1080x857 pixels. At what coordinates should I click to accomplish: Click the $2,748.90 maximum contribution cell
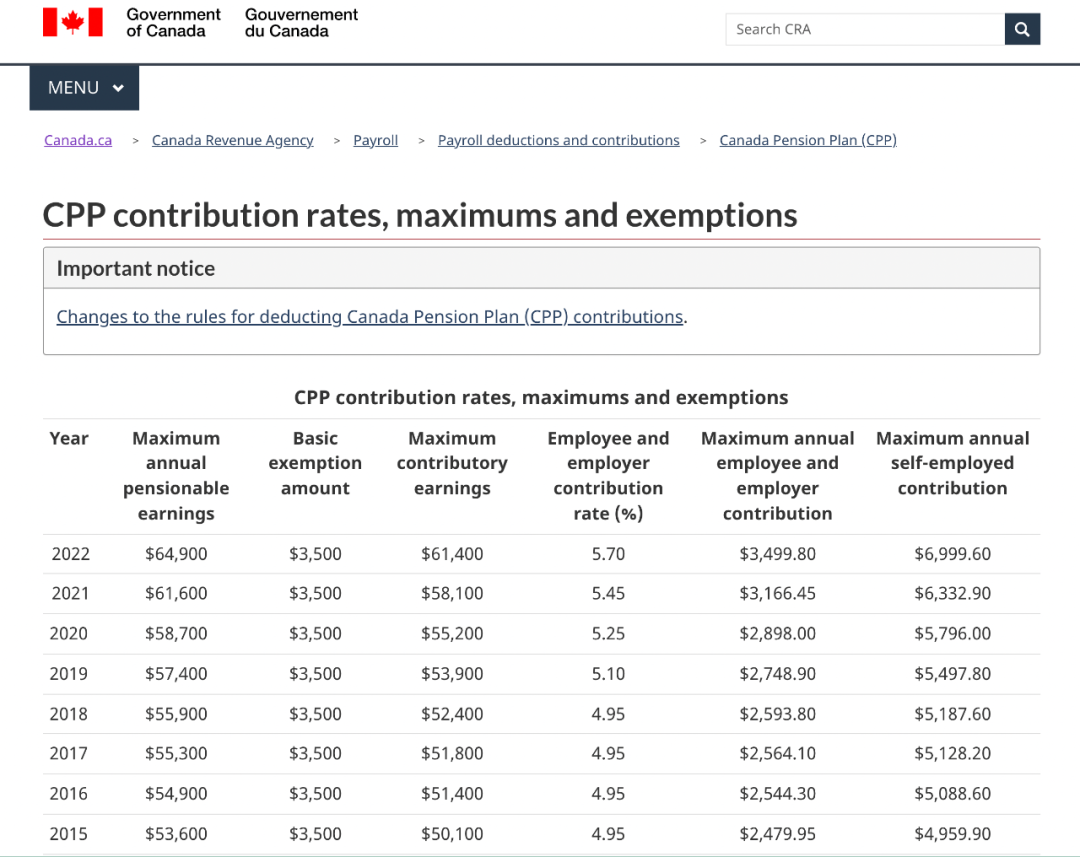777,674
